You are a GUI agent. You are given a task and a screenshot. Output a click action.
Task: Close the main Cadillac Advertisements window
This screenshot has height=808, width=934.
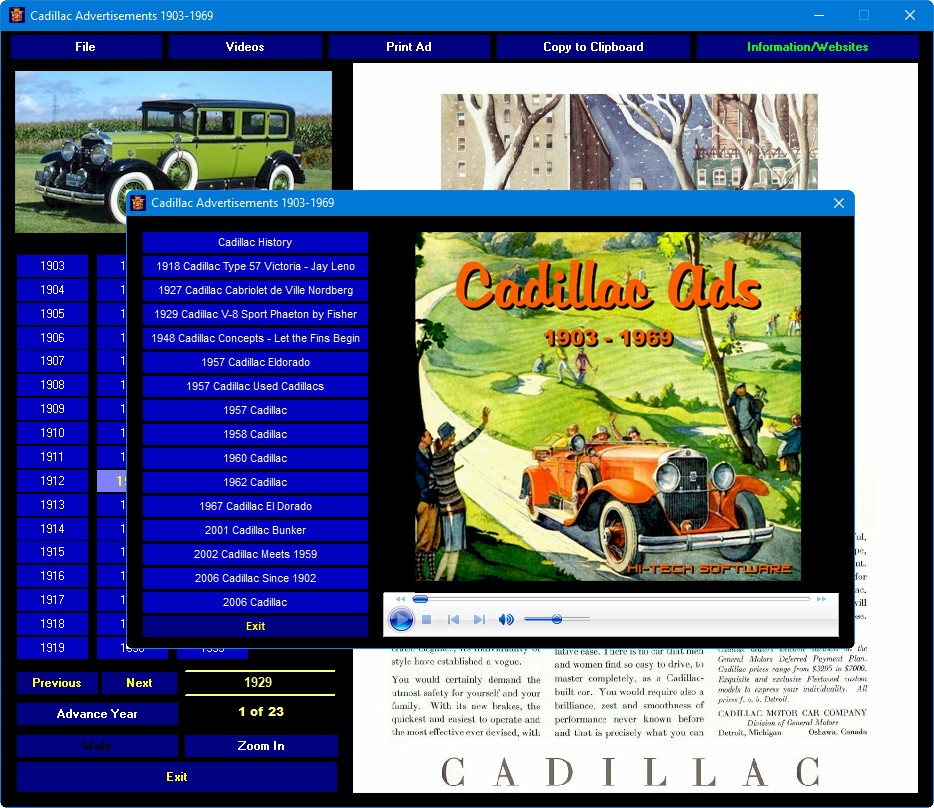[910, 15]
